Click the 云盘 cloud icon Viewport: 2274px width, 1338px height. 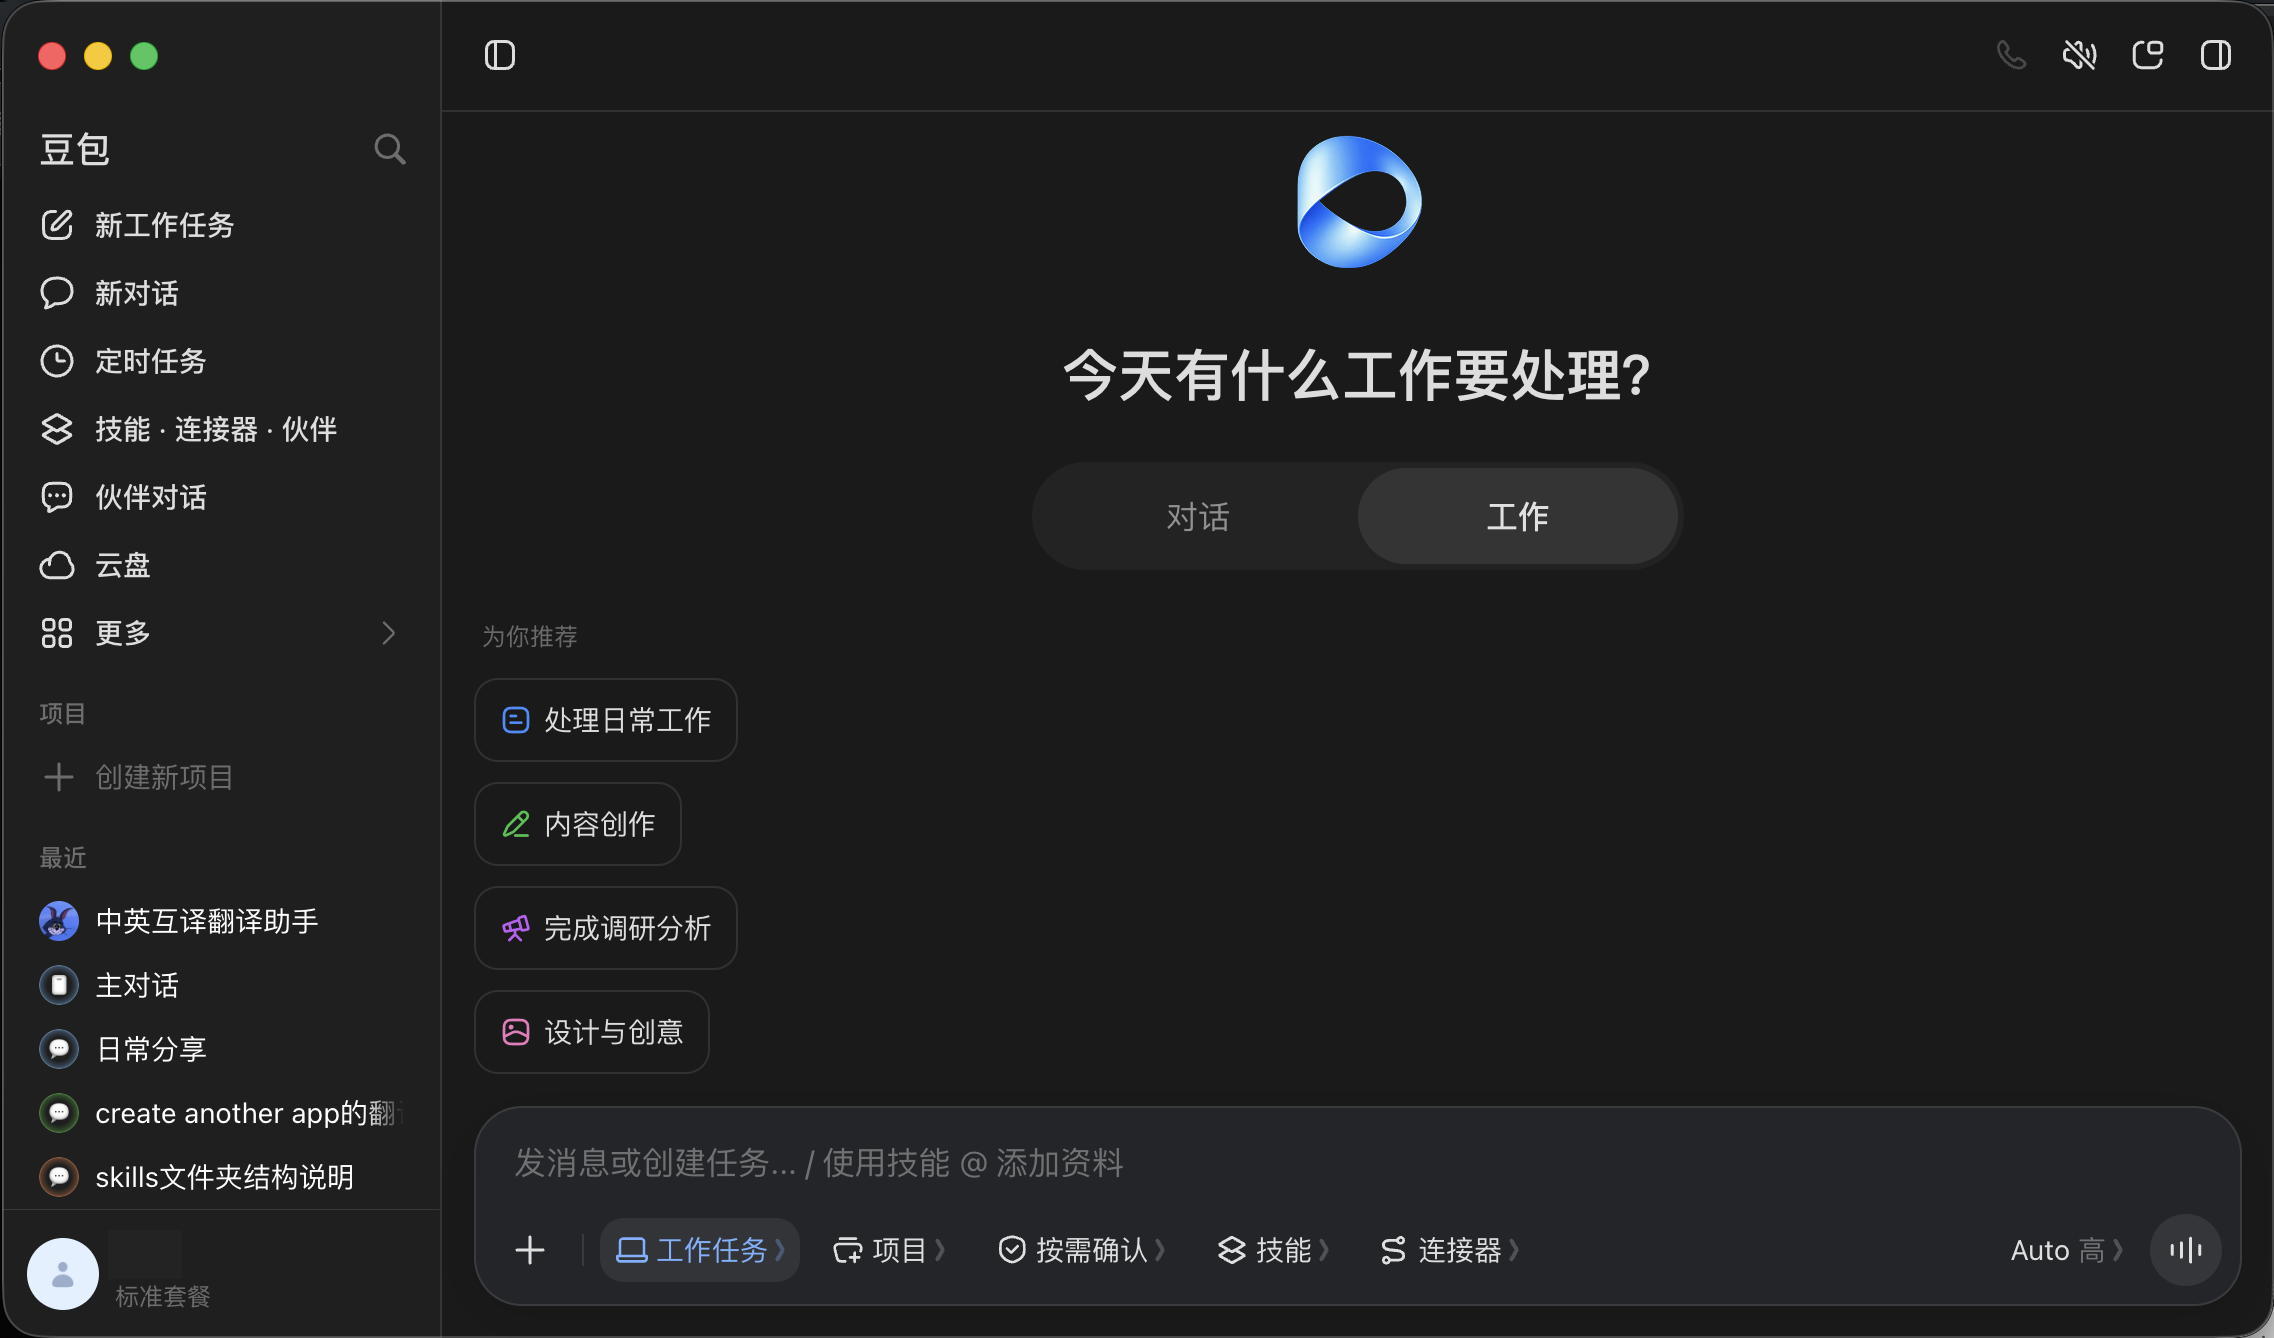(57, 565)
